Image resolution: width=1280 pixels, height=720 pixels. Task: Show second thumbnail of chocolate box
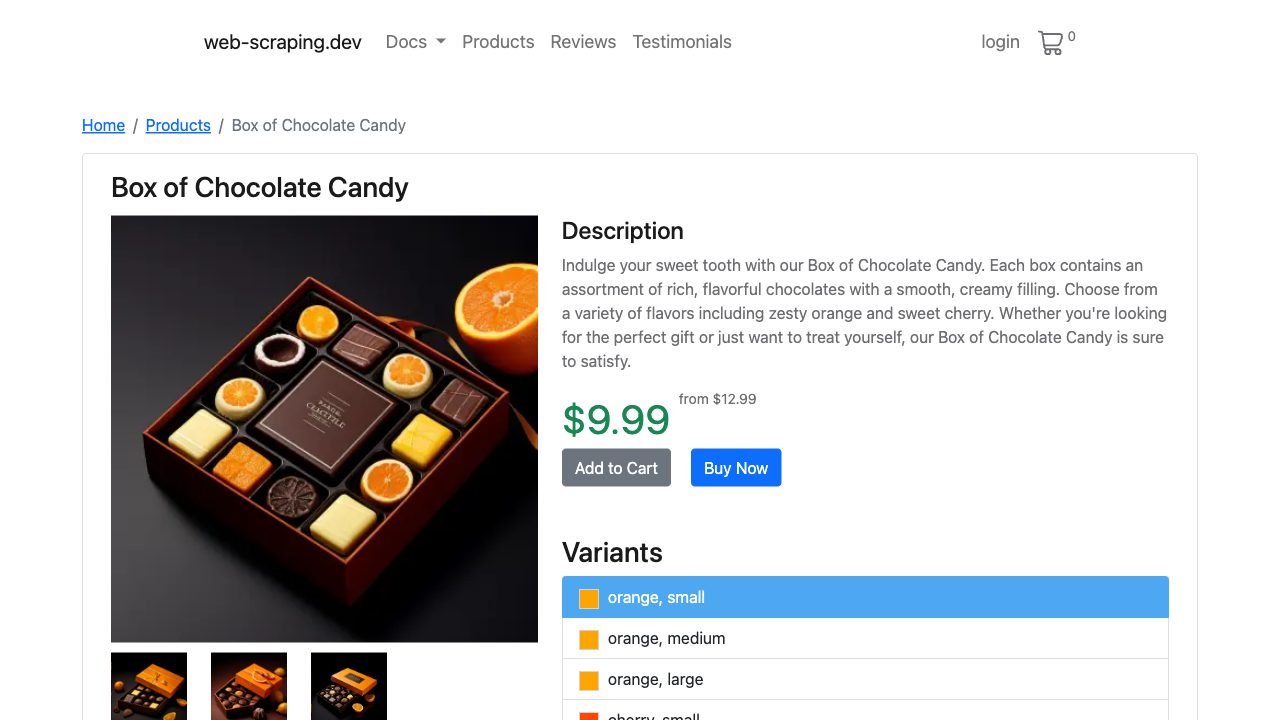pos(249,686)
